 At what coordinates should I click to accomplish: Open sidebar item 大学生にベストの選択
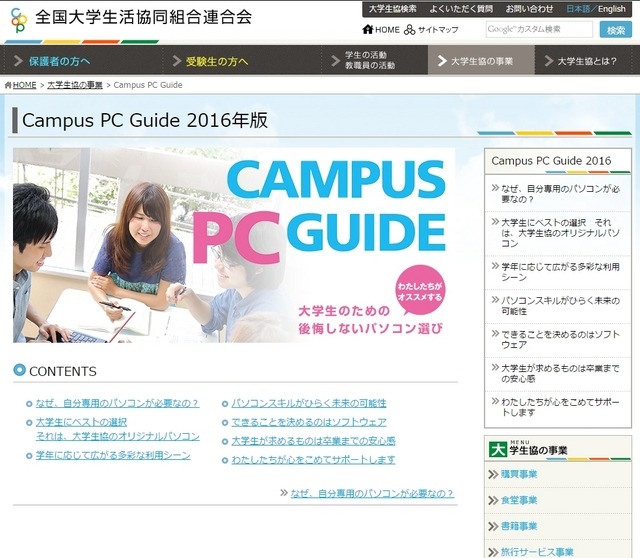[x=558, y=233]
